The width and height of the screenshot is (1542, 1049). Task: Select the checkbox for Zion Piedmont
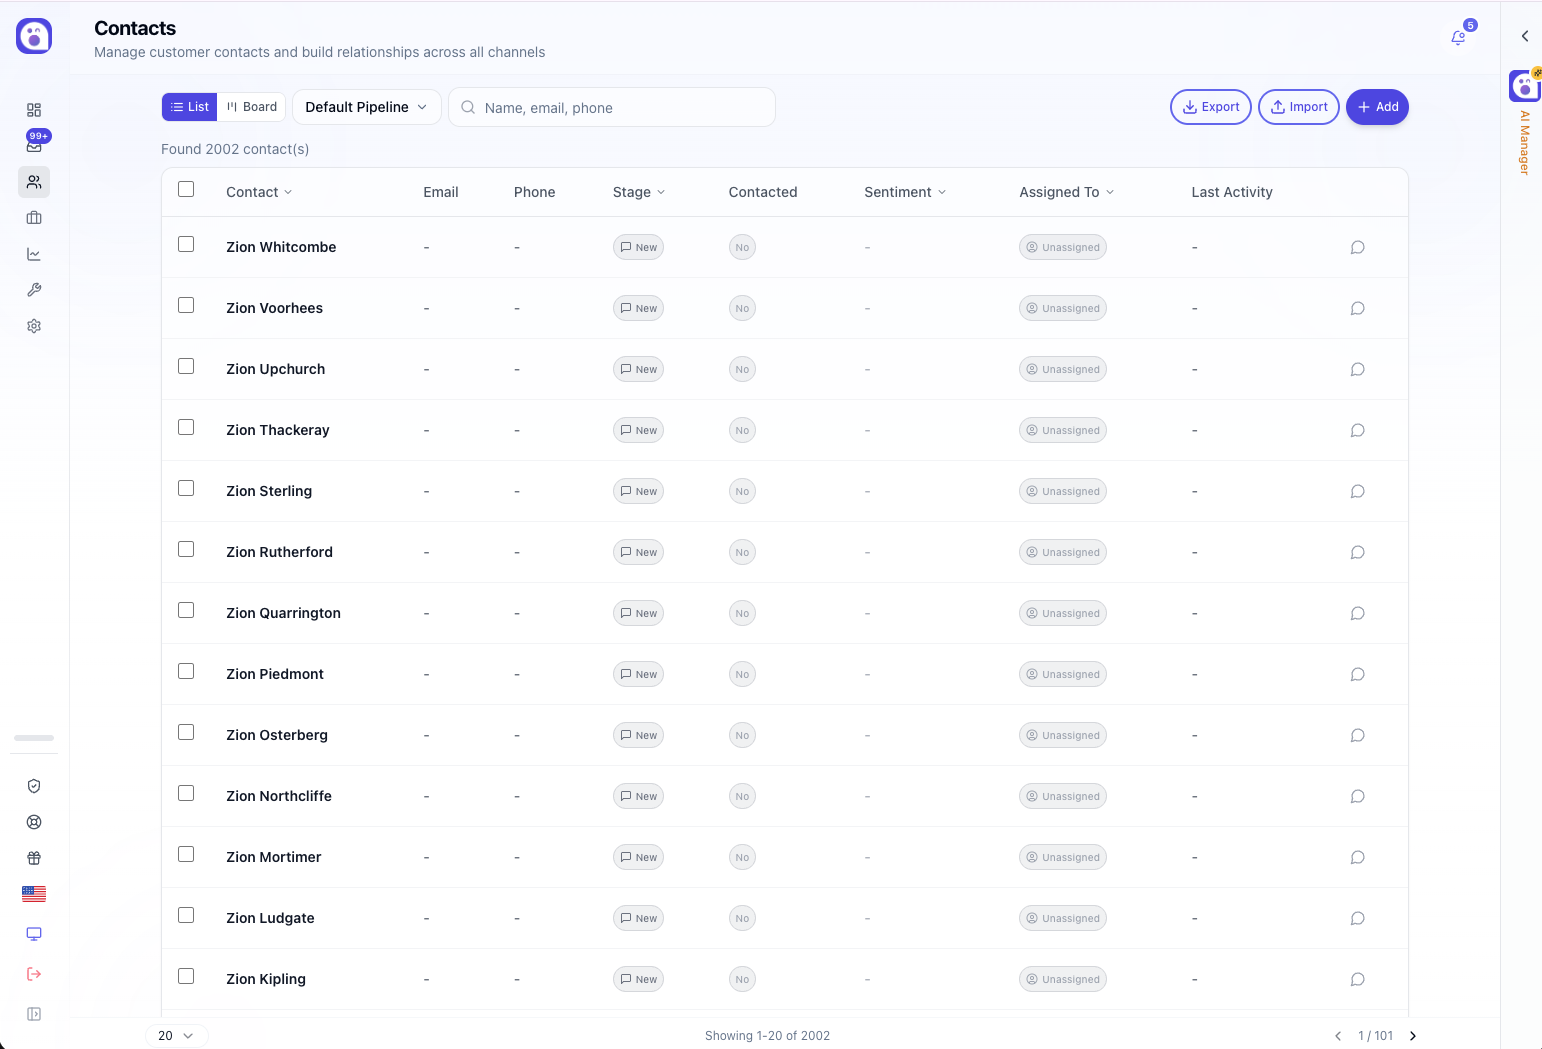[186, 671]
